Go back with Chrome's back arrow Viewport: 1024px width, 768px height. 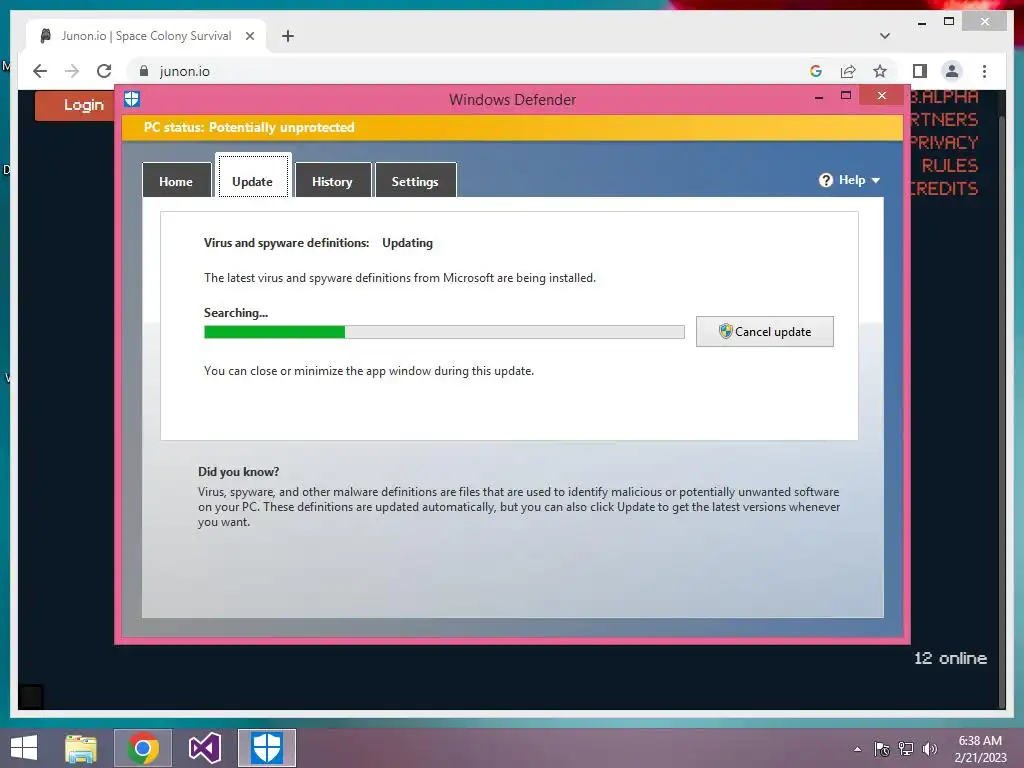pyautogui.click(x=40, y=71)
